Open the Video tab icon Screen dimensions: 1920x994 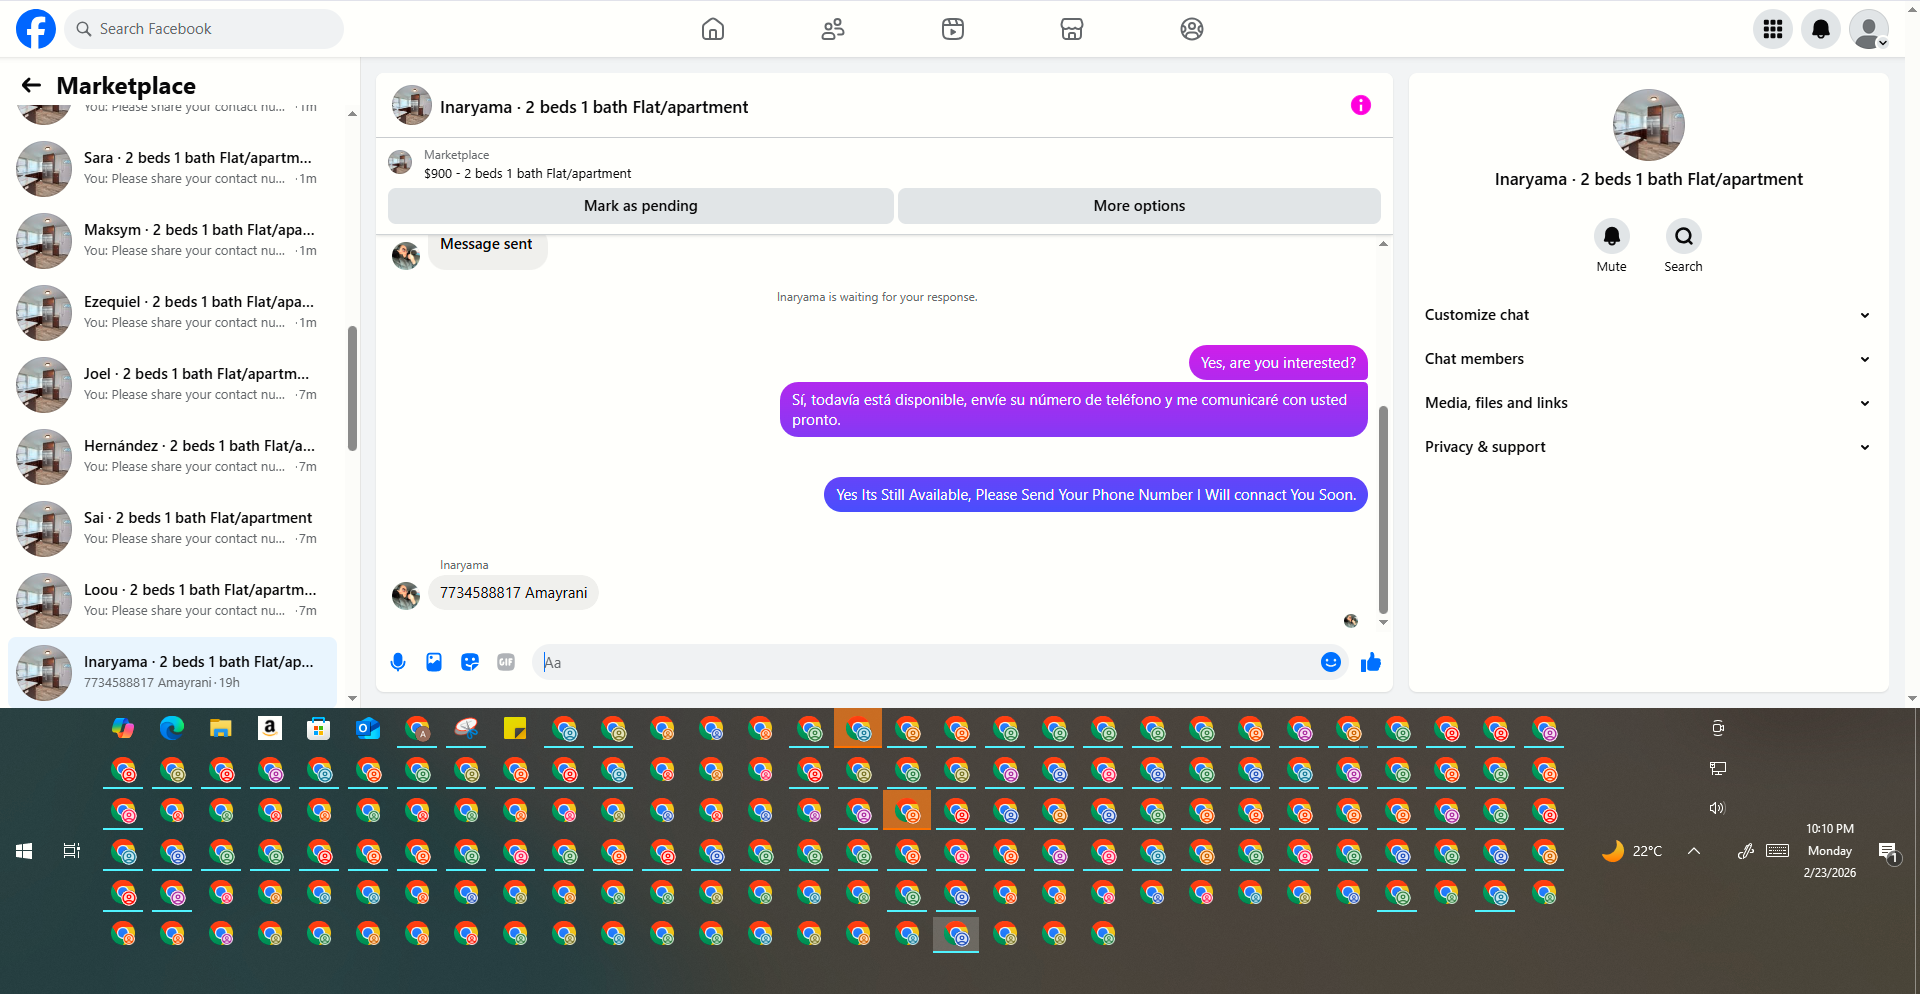pos(953,29)
